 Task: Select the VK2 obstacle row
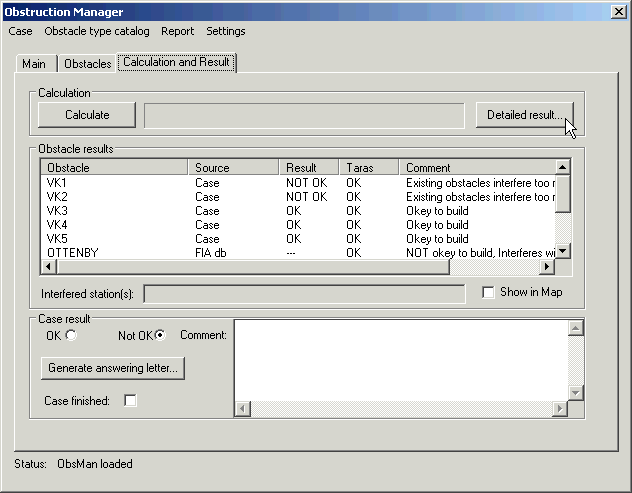(x=298, y=197)
